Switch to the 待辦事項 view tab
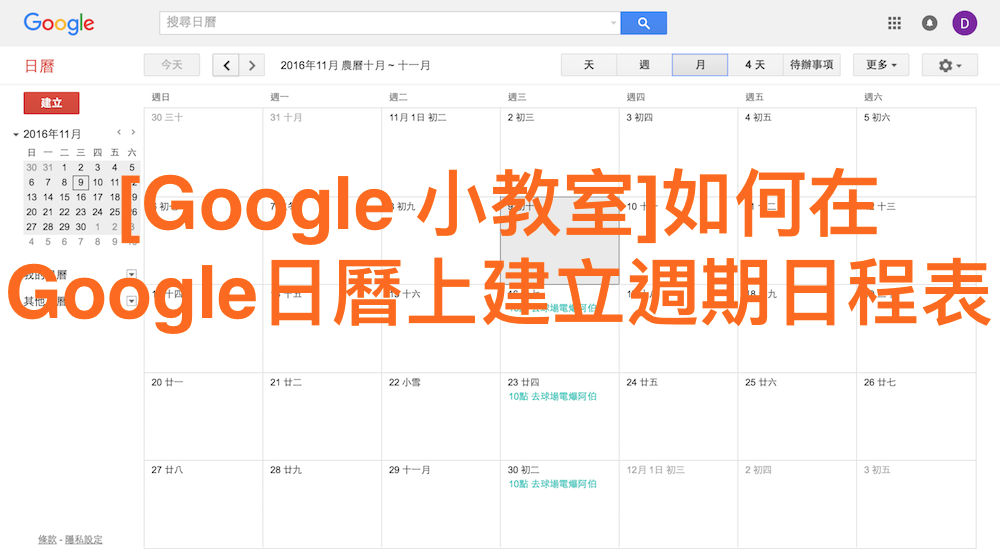Screen dimensions: 1000x549 pos(811,65)
